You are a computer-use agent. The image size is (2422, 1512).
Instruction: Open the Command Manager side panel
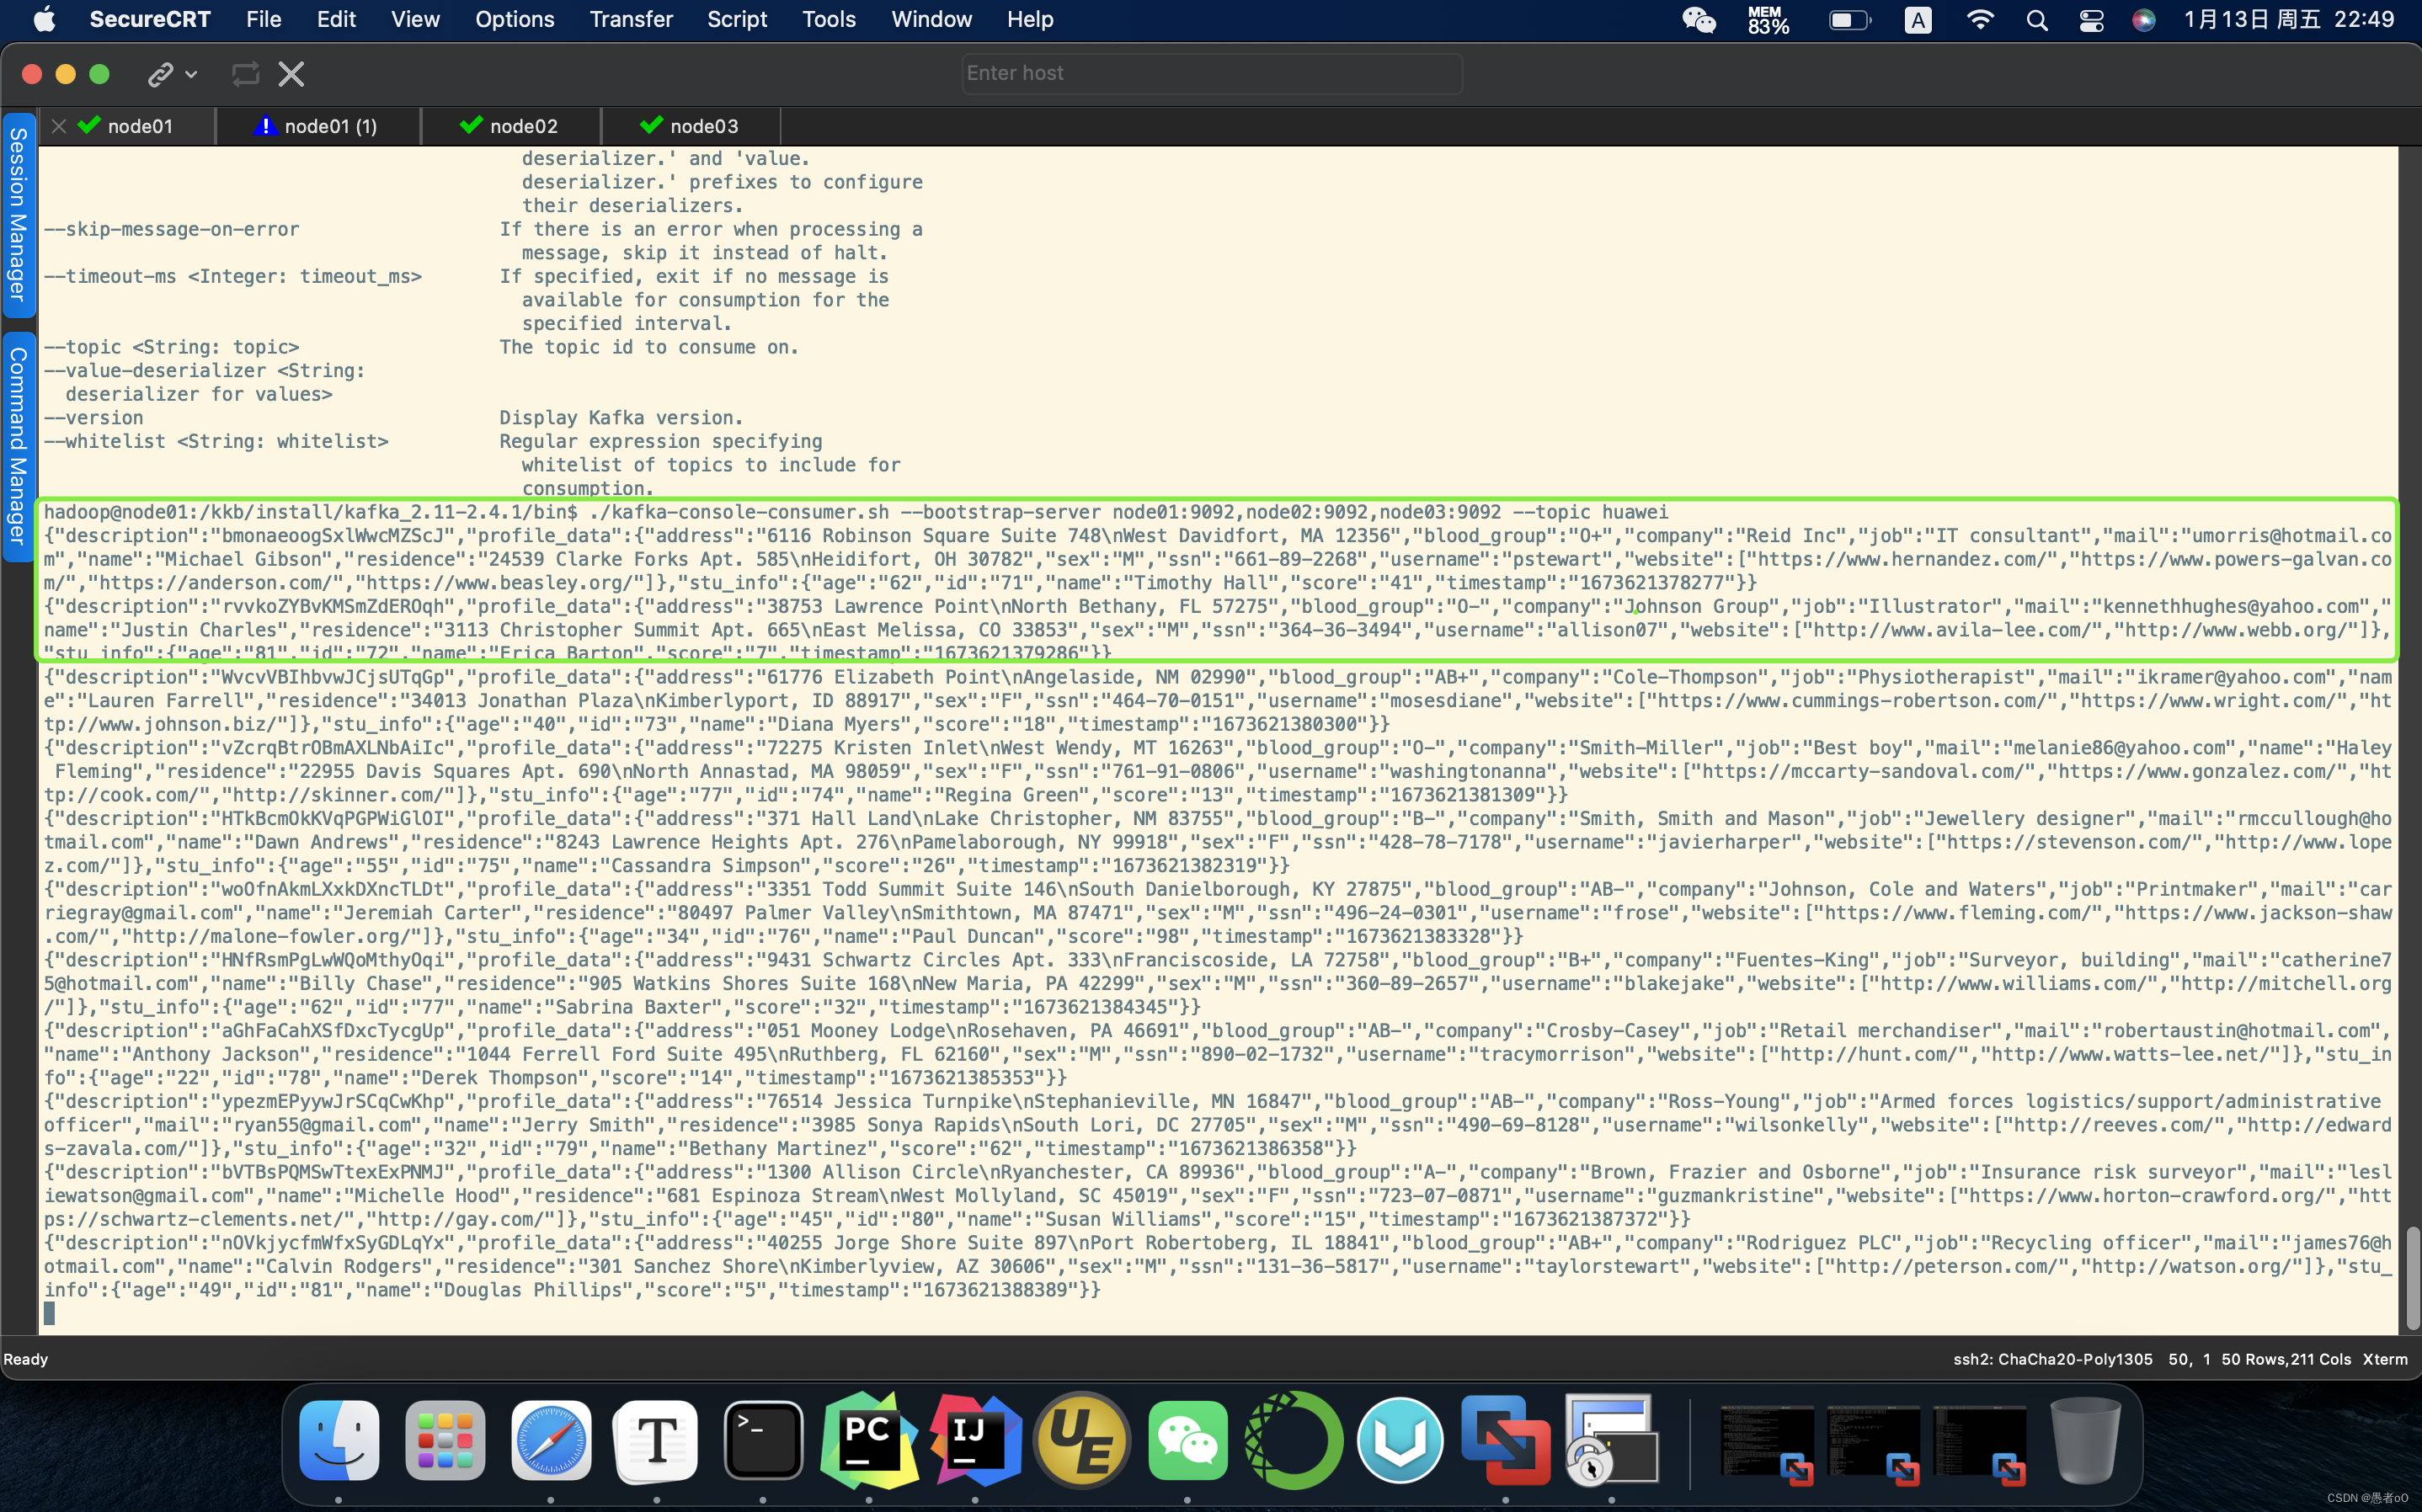pyautogui.click(x=18, y=446)
